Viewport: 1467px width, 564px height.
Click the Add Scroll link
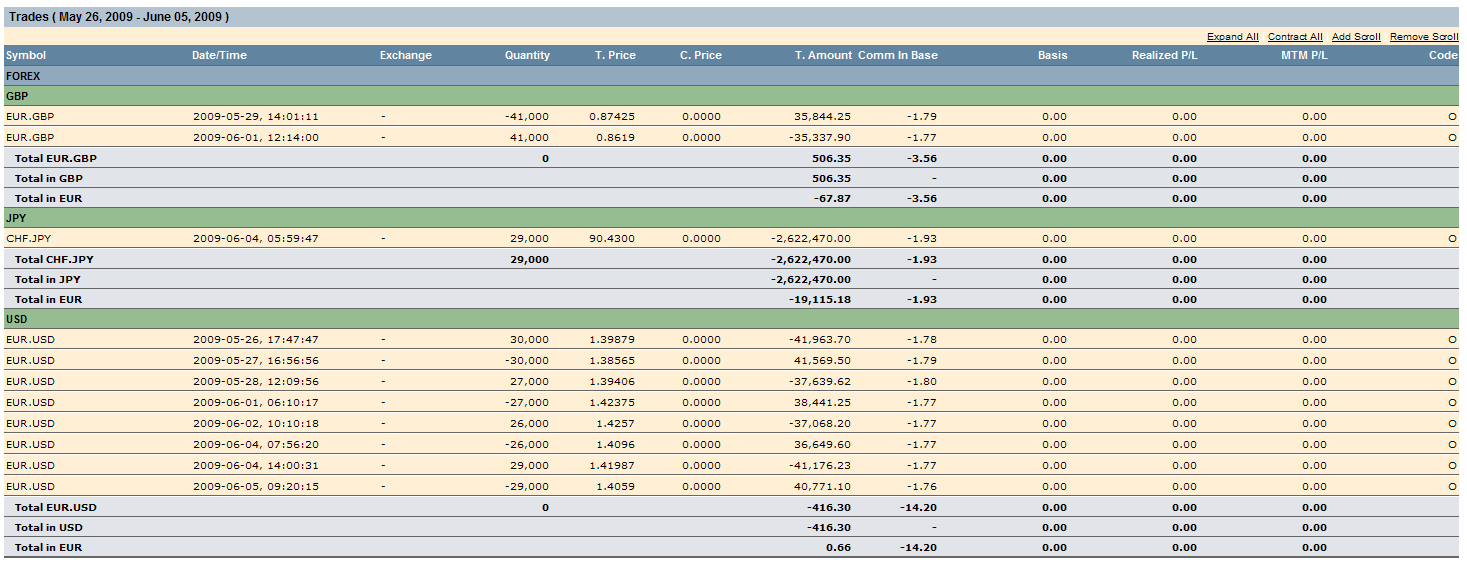point(1356,37)
